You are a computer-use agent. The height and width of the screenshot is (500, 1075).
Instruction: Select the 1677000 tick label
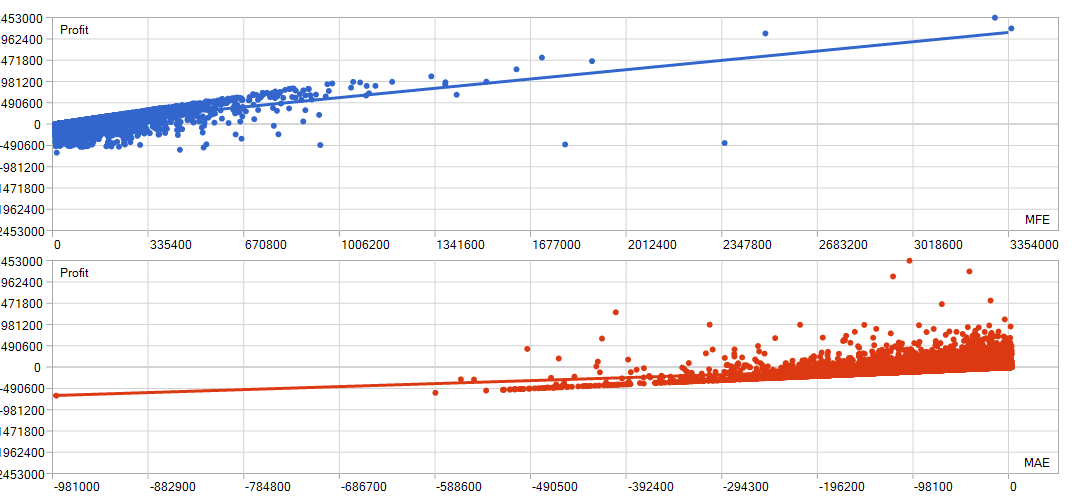pyautogui.click(x=555, y=244)
